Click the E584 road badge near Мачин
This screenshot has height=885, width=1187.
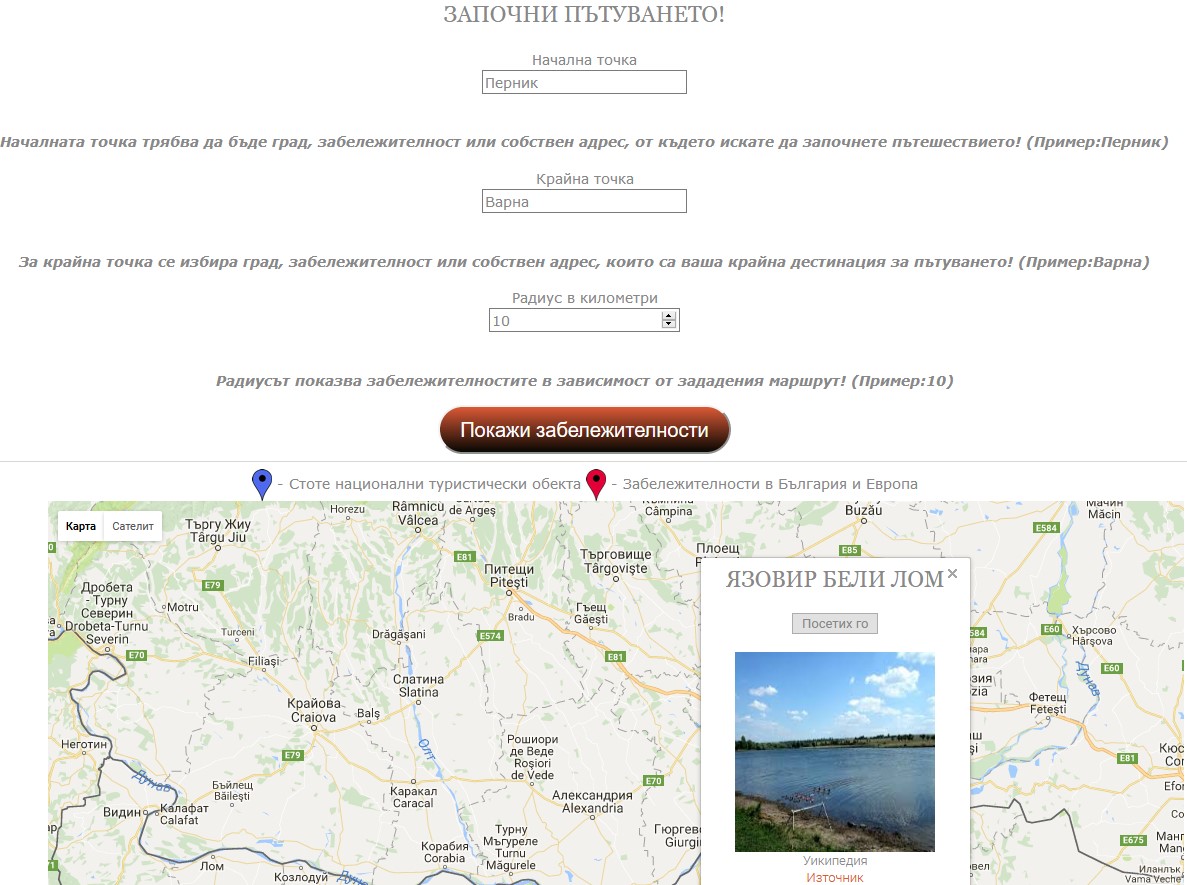point(1046,528)
